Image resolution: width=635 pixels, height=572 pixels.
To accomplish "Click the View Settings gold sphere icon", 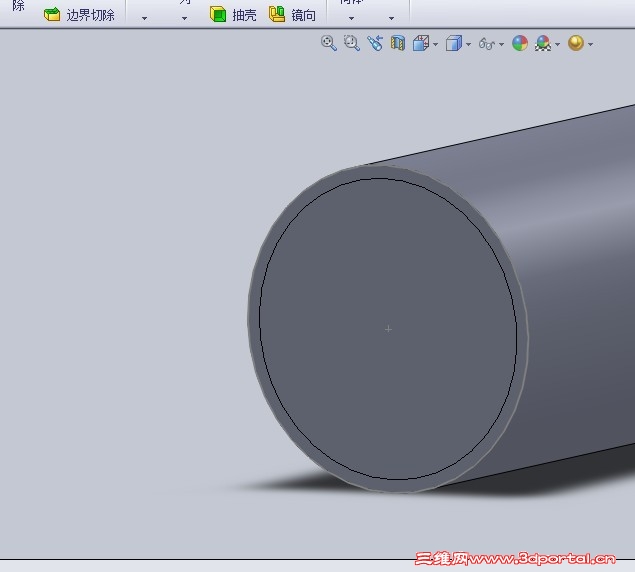I will click(576, 43).
